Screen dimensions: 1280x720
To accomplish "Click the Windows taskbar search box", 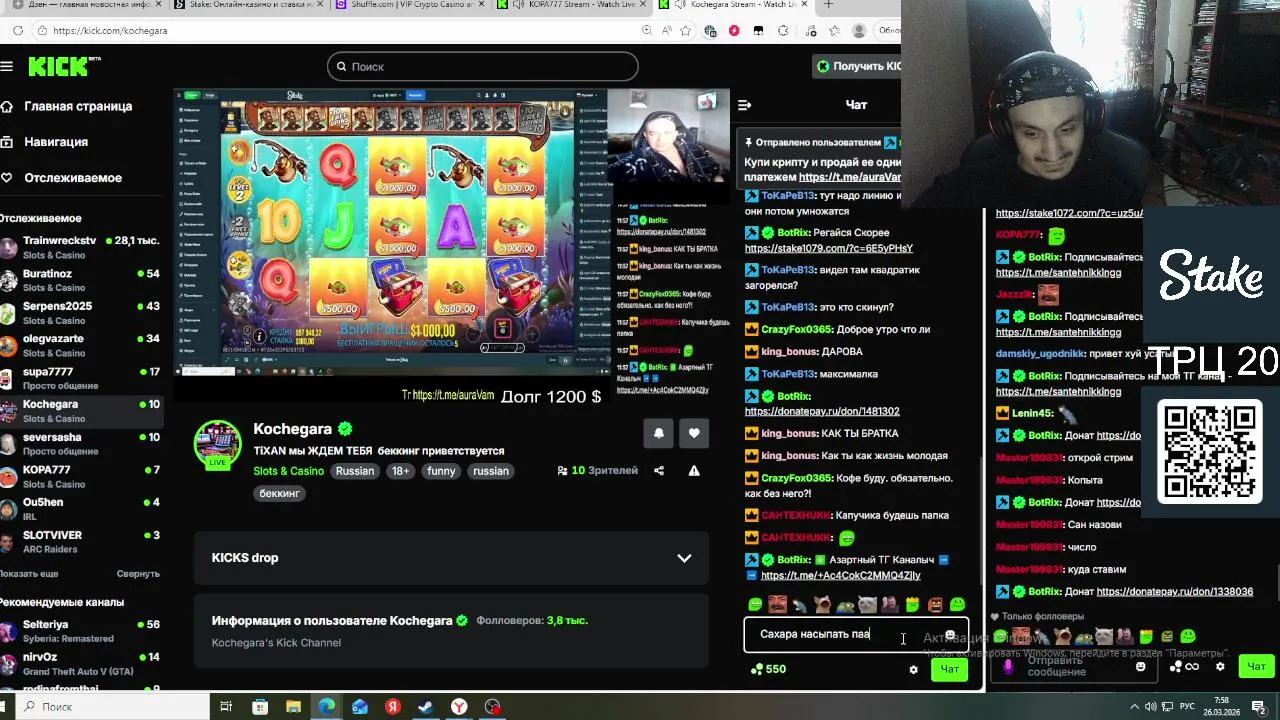I will (110, 707).
